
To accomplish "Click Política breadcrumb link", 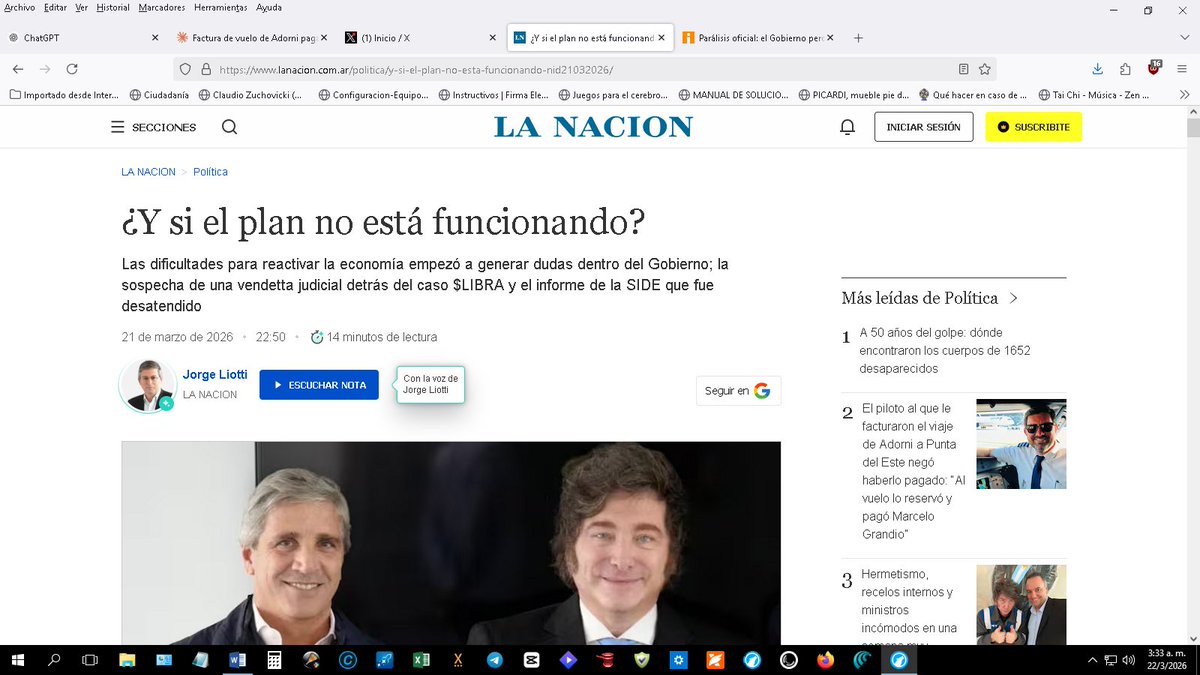I will (x=210, y=172).
